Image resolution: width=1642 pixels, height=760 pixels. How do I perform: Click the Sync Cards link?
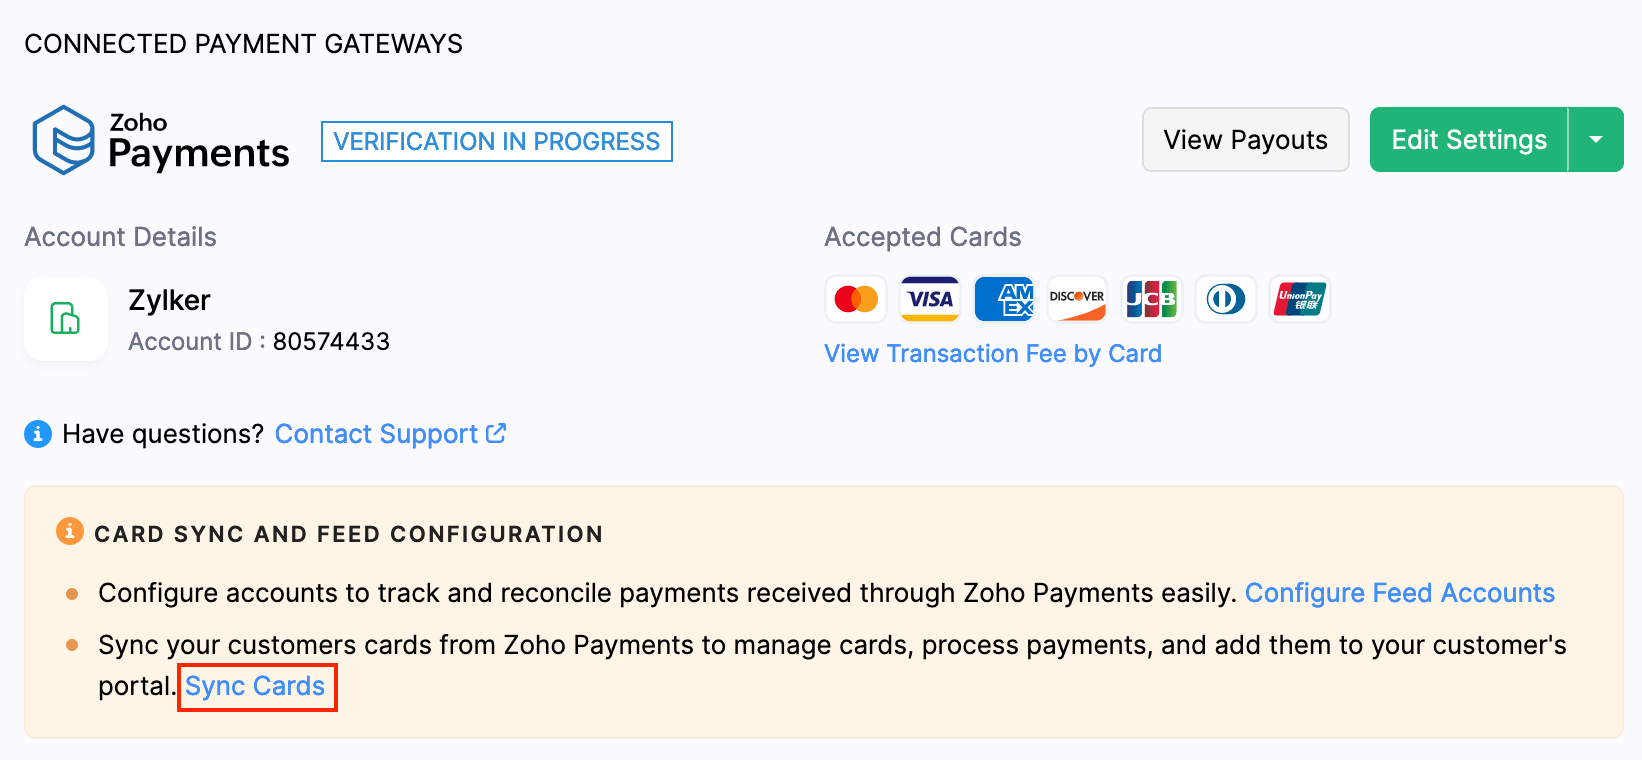coord(256,687)
